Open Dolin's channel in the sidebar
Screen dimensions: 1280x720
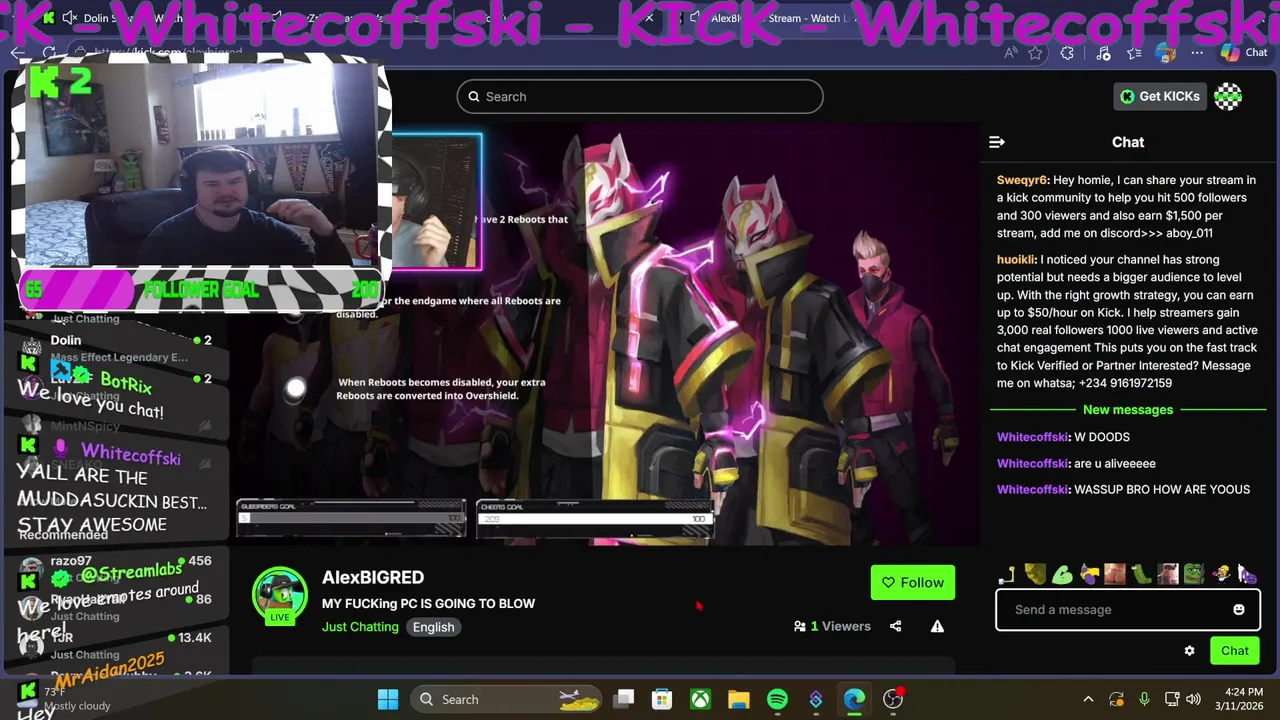(117, 348)
